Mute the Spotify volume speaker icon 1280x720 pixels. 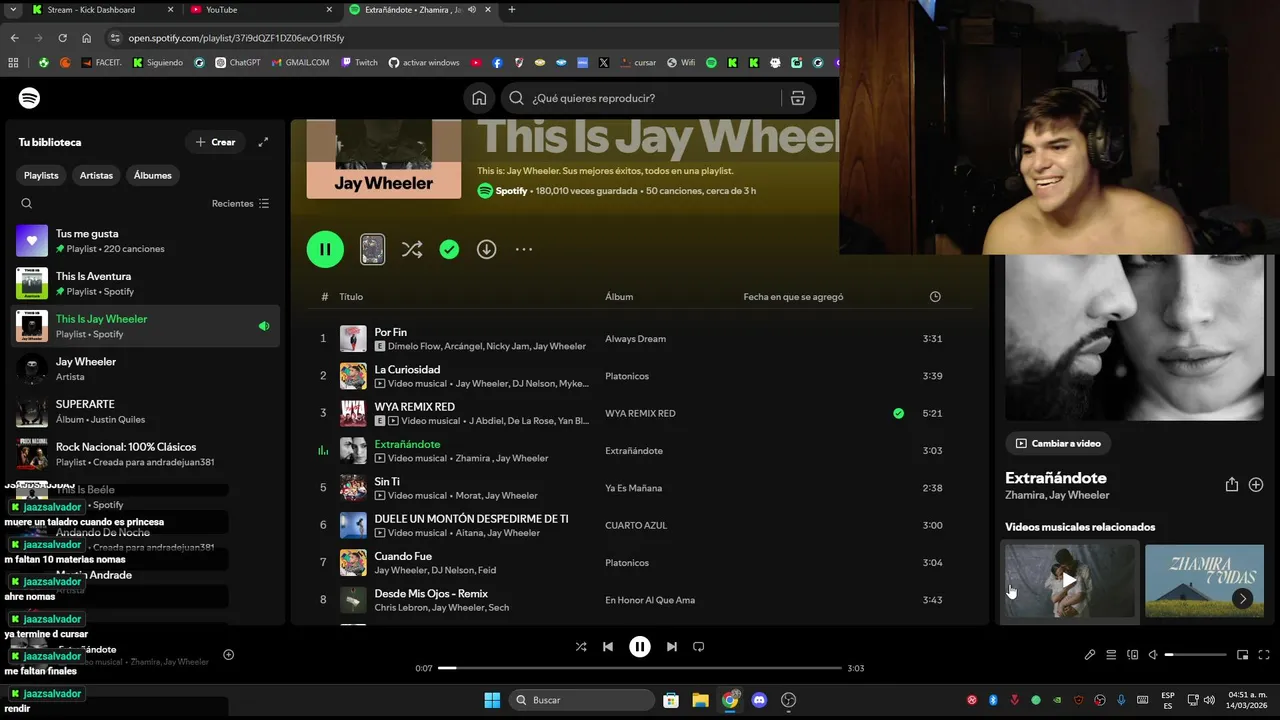(1153, 655)
